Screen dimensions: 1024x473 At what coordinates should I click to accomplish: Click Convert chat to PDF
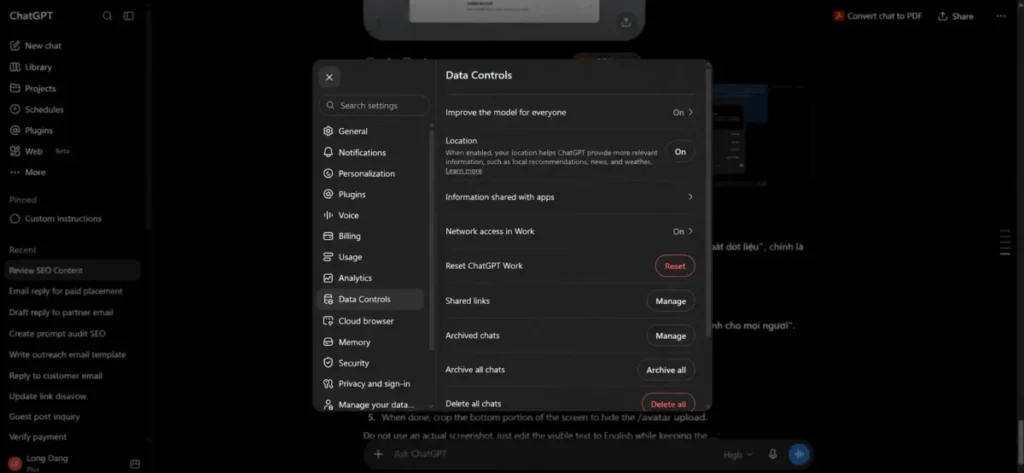click(x=878, y=16)
